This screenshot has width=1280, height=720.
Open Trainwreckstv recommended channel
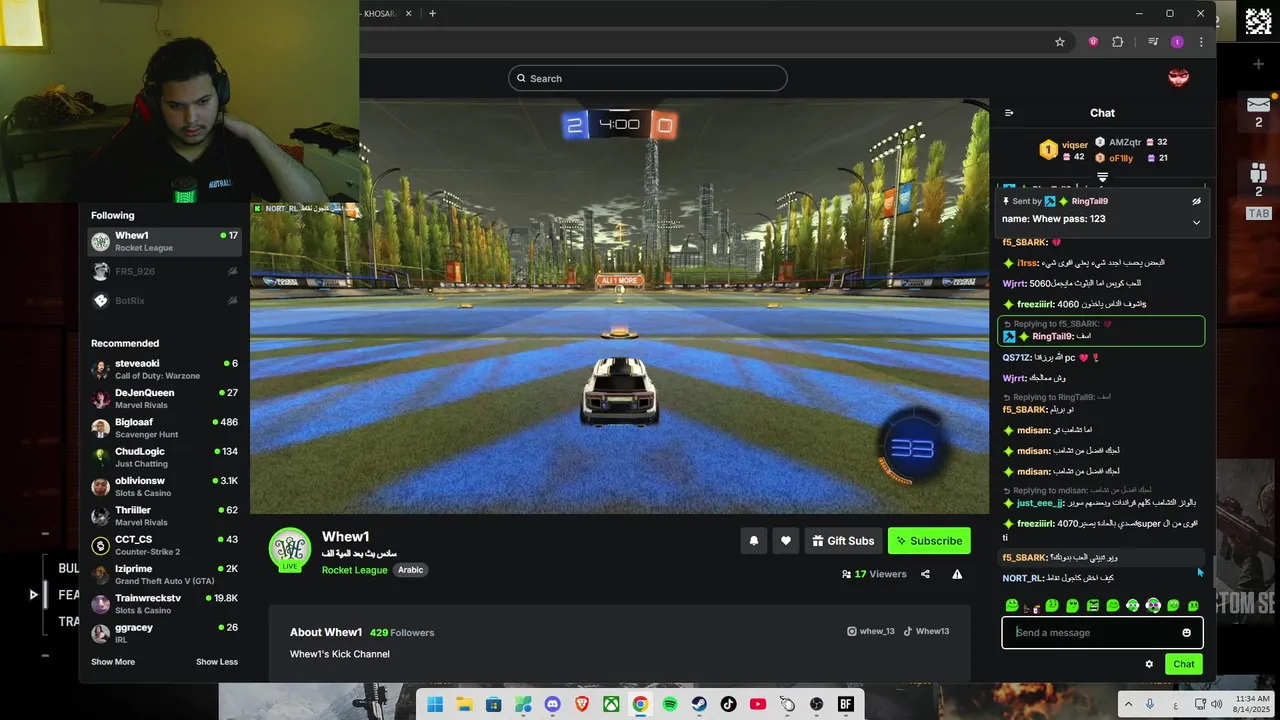165,604
